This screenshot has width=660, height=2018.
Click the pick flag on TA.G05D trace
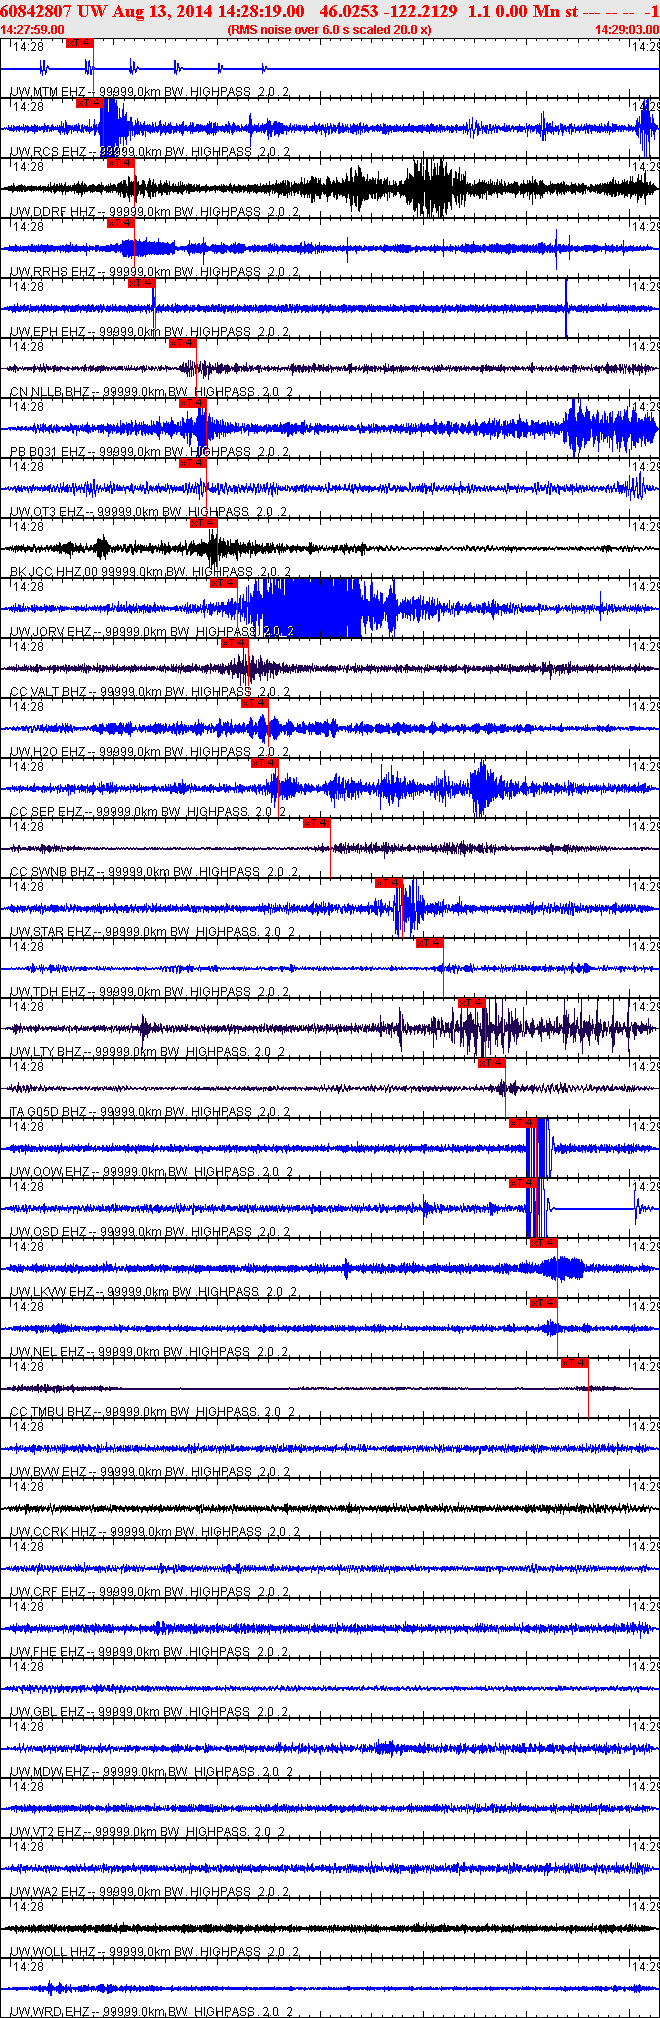(x=492, y=1063)
